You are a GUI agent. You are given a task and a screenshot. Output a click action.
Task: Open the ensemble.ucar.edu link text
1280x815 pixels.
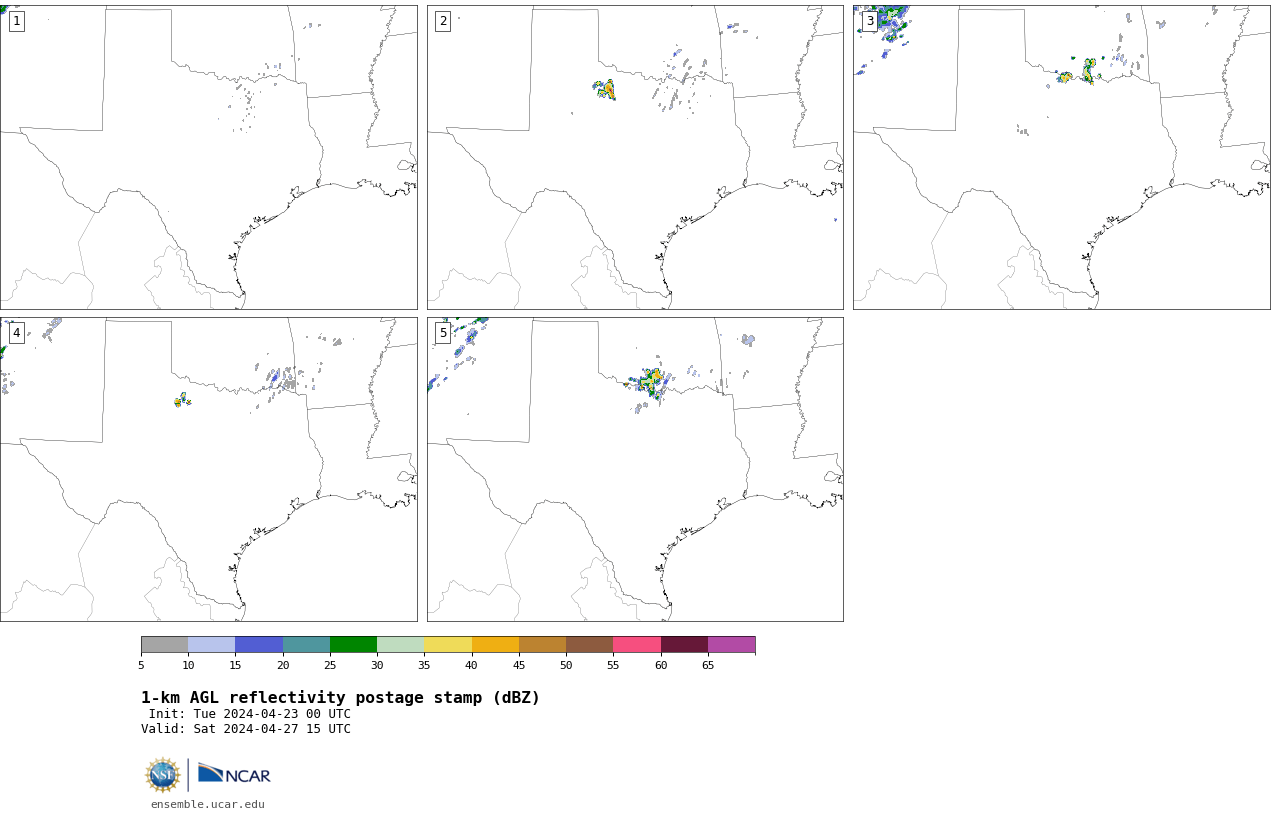(x=208, y=804)
